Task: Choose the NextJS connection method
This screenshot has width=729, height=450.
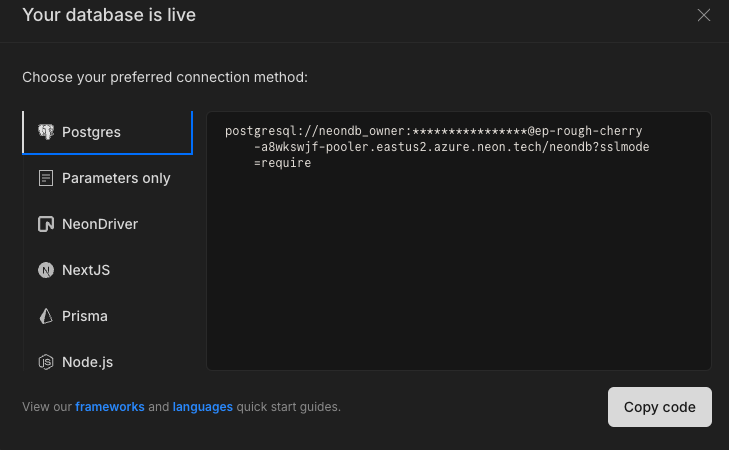Action: point(107,270)
